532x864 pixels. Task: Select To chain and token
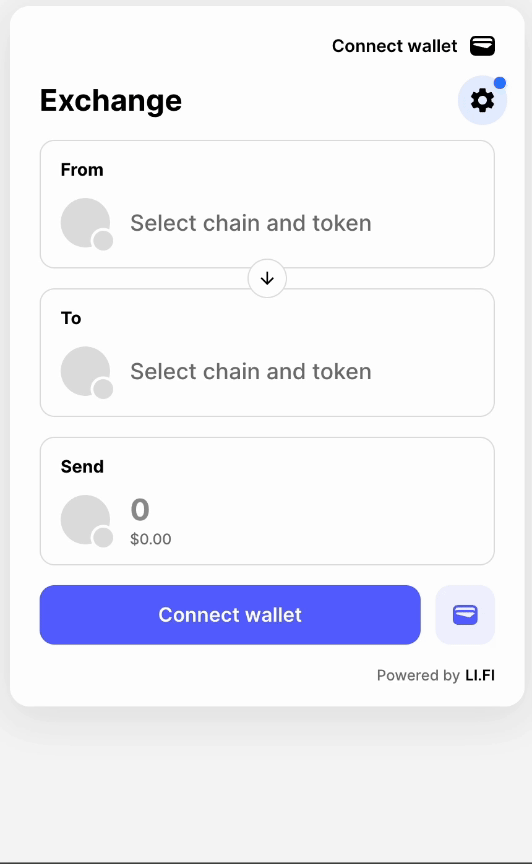[251, 371]
